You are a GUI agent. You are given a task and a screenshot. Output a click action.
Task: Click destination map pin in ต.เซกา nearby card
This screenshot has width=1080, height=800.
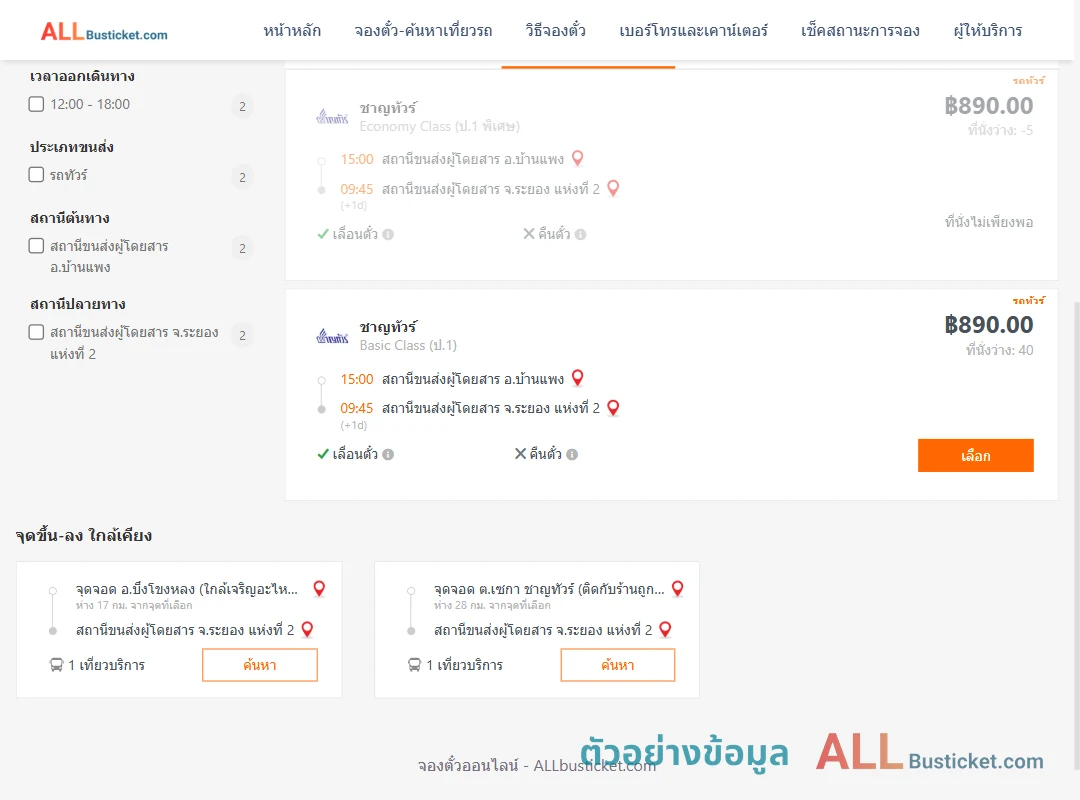pyautogui.click(x=665, y=629)
